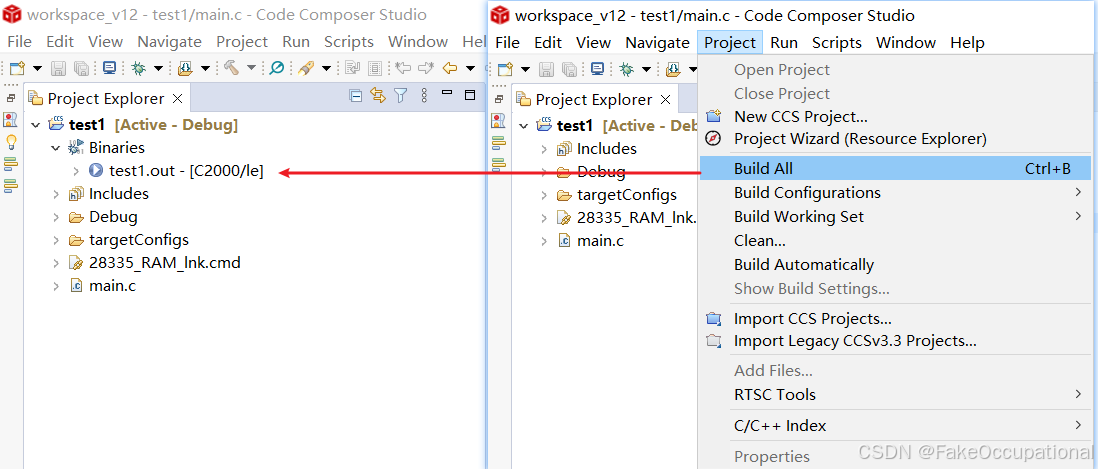Open terminal monitor icon in window showing Binaries
The width and height of the screenshot is (1098, 469).
[109, 68]
